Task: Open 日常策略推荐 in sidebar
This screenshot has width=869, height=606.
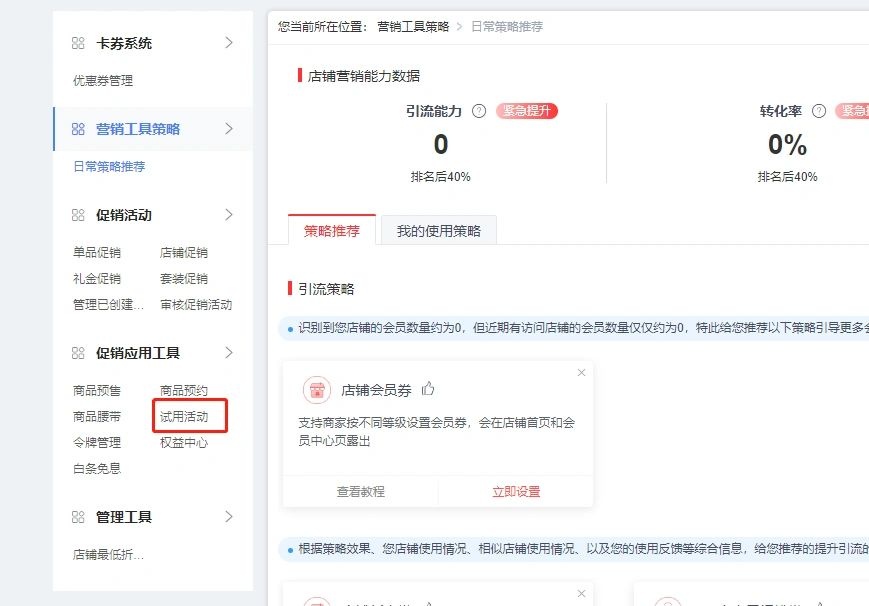Action: point(109,167)
